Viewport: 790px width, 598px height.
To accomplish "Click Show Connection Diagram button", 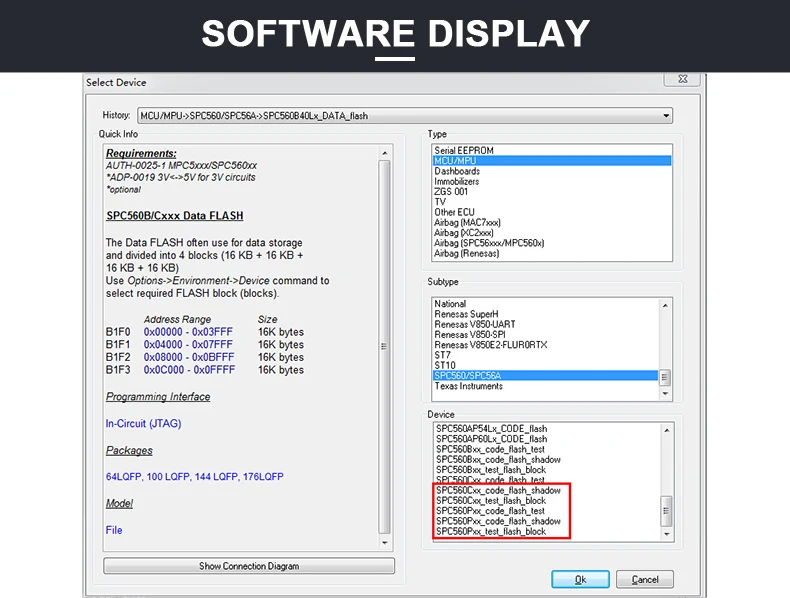I will [x=249, y=566].
